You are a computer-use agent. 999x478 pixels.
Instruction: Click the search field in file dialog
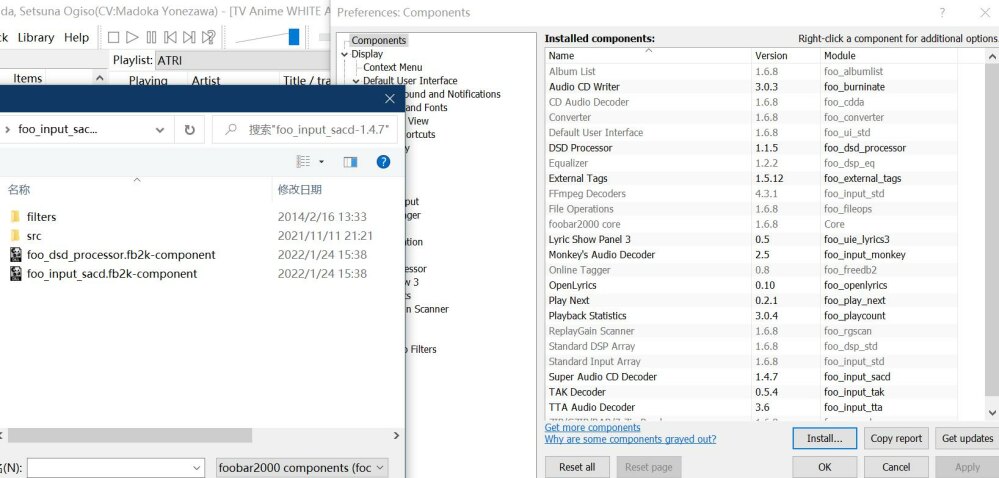305,130
